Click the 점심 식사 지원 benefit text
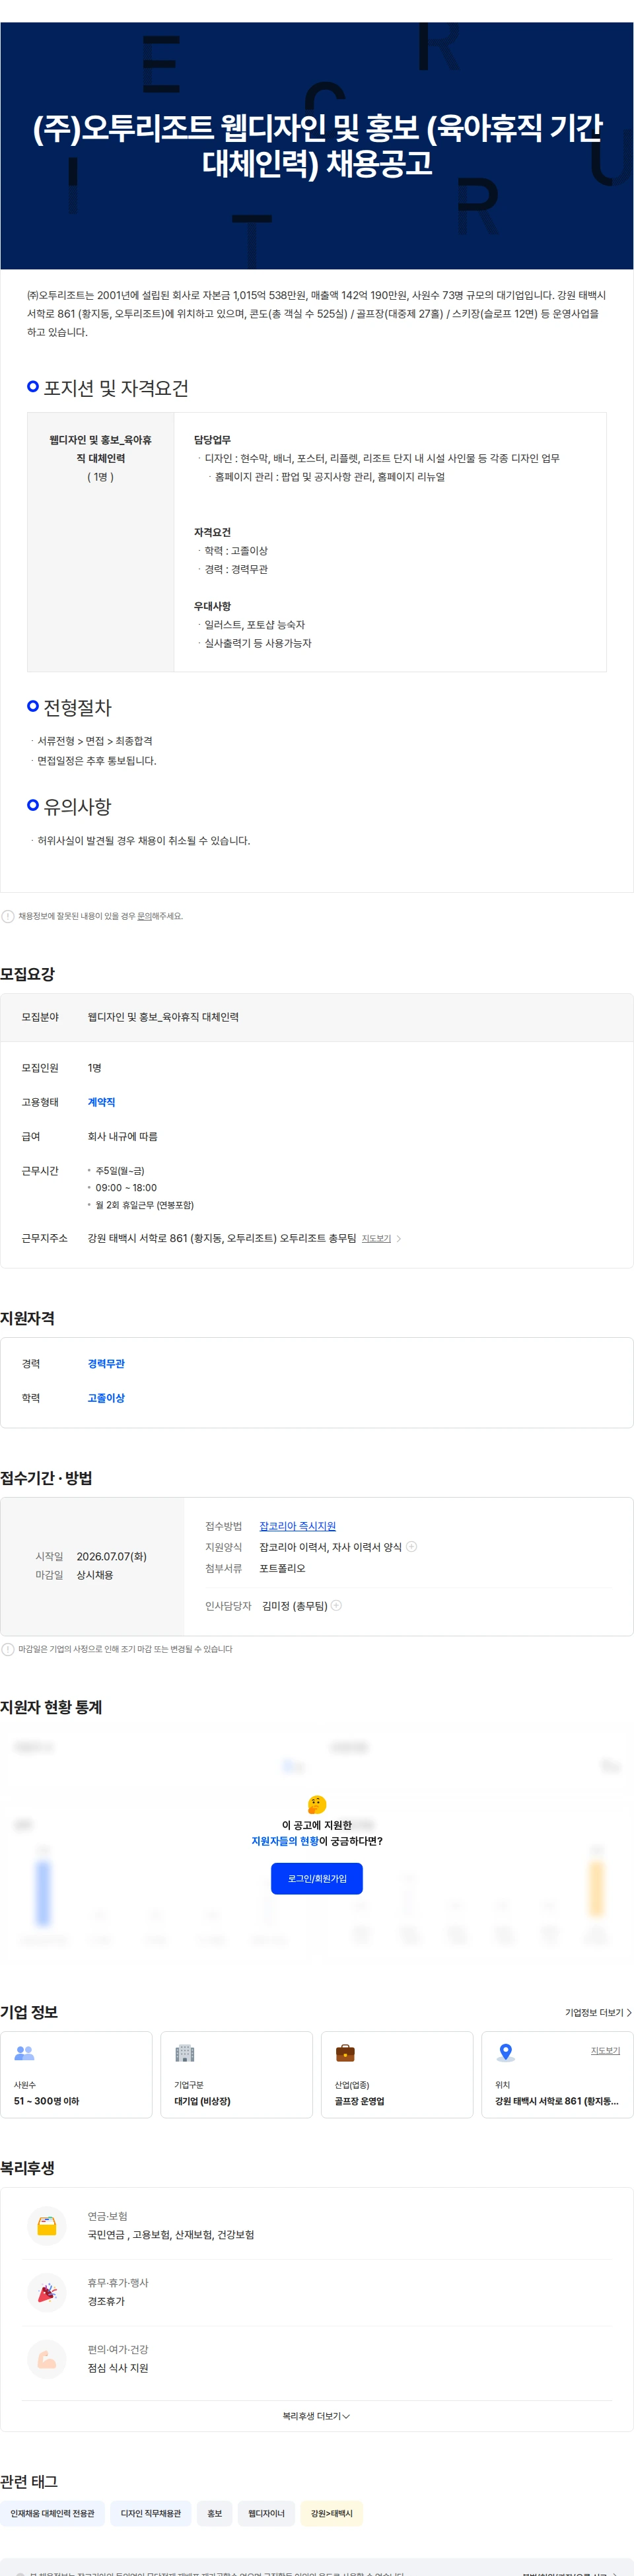The image size is (634, 2576). coord(117,2368)
